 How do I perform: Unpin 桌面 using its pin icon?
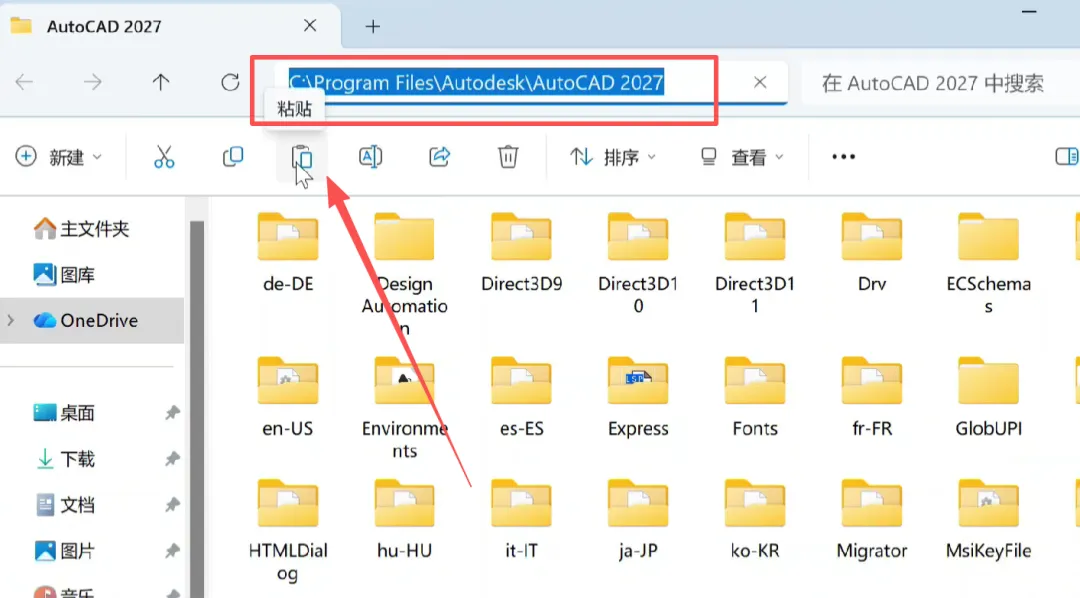[172, 413]
